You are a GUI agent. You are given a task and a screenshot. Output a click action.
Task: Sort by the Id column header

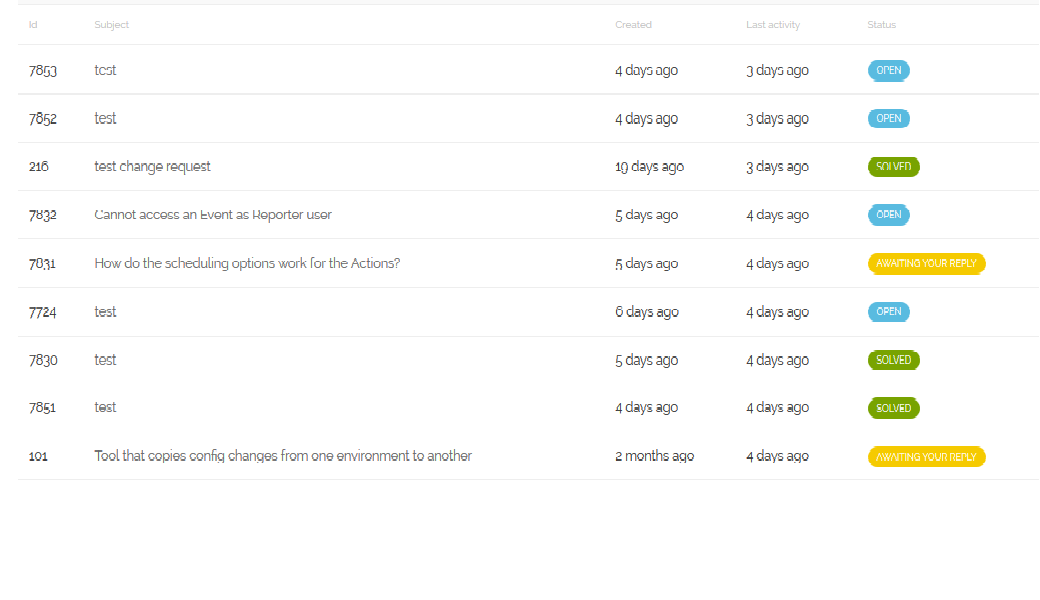(33, 25)
